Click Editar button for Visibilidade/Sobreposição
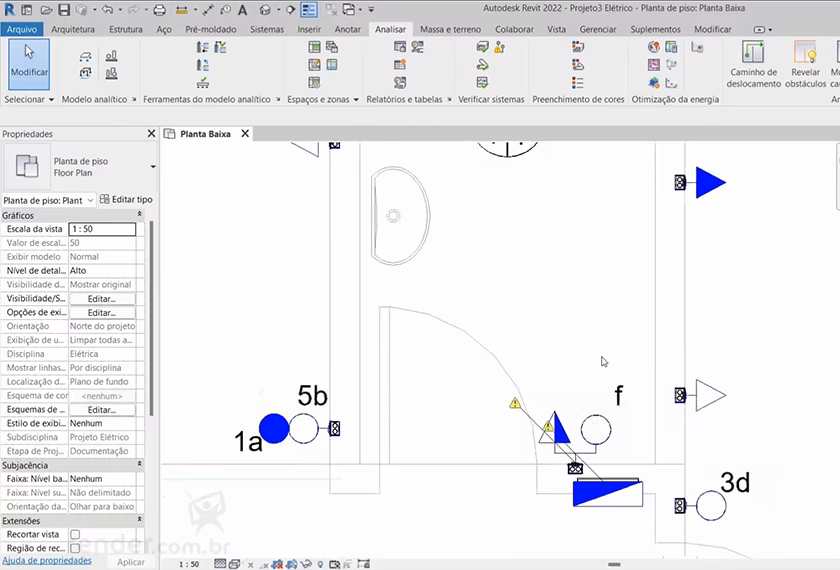The width and height of the screenshot is (840, 570). [101, 299]
